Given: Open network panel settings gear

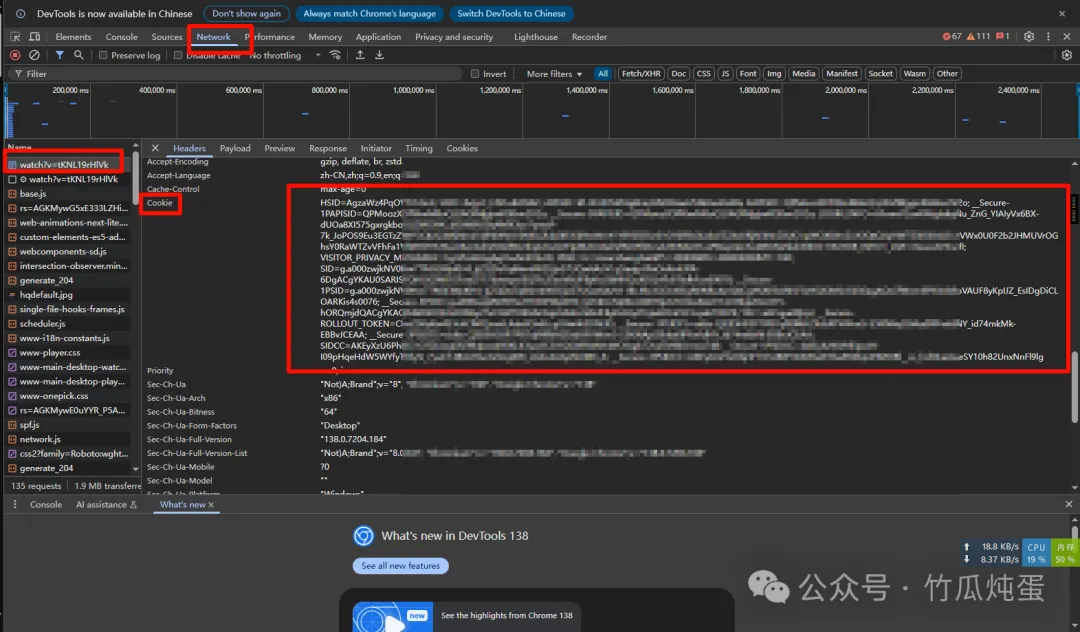Looking at the screenshot, I should (1067, 55).
